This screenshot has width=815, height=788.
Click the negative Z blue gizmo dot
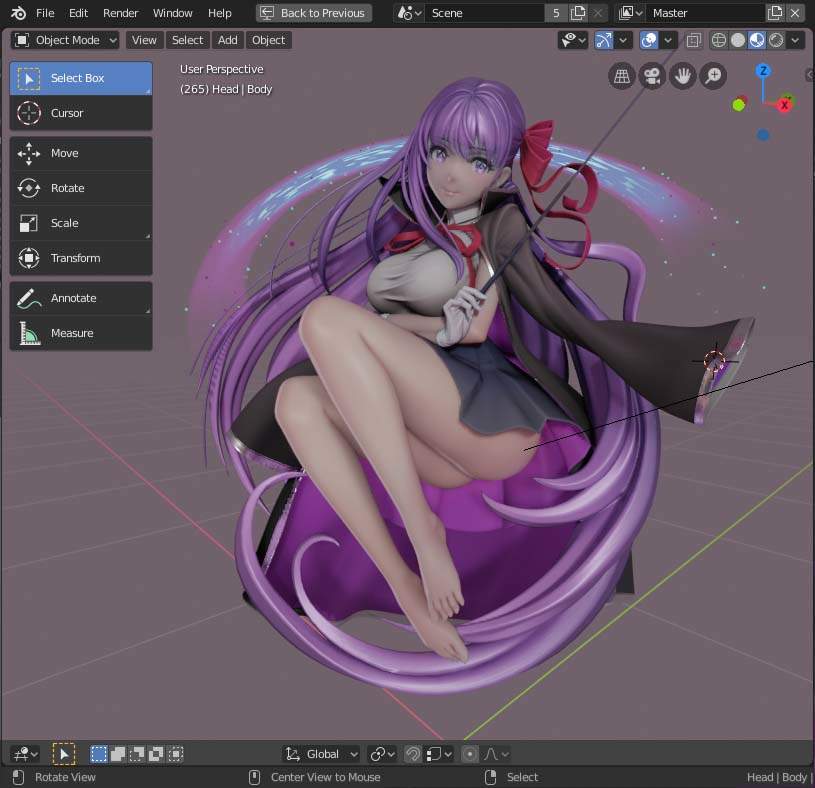tap(763, 135)
